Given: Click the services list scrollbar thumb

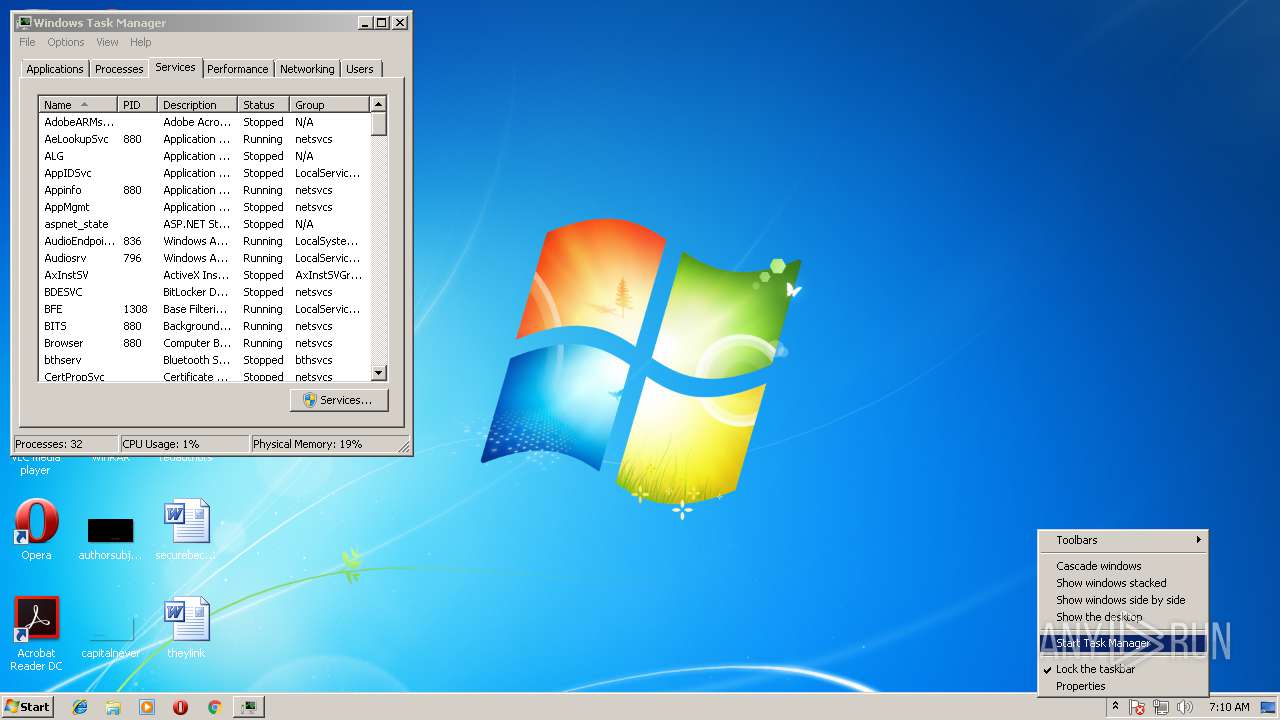Looking at the screenshot, I should pyautogui.click(x=378, y=124).
